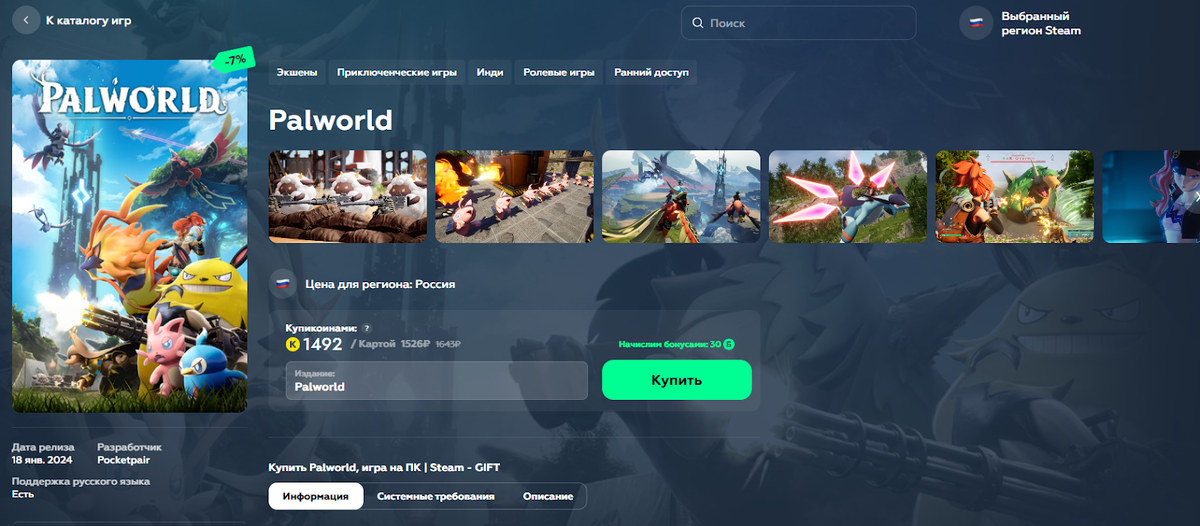1200x526 pixels.
Task: Click the back arrow icon
Action: click(25, 20)
